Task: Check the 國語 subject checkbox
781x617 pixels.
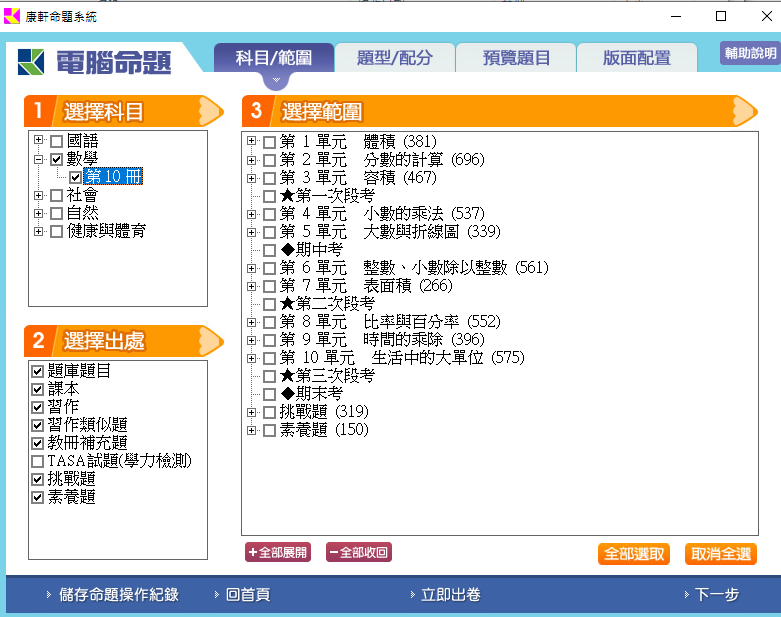Action: pyautogui.click(x=56, y=141)
